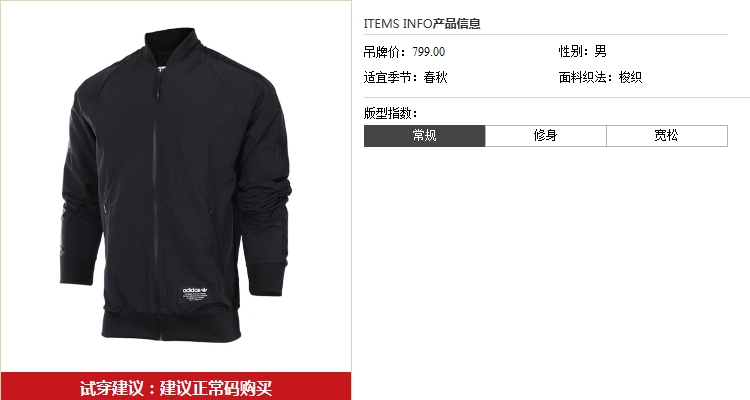Click the red 试穿建议 banner
The width and height of the screenshot is (750, 400).
point(176,386)
